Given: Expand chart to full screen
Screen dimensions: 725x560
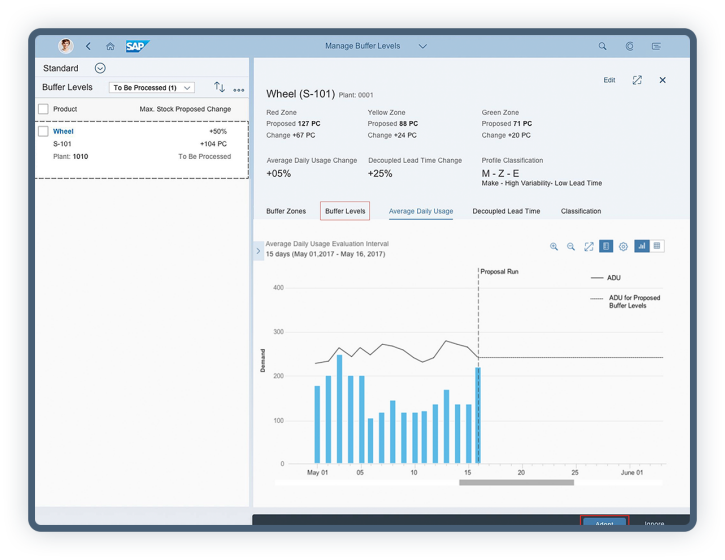Looking at the screenshot, I should pyautogui.click(x=589, y=246).
